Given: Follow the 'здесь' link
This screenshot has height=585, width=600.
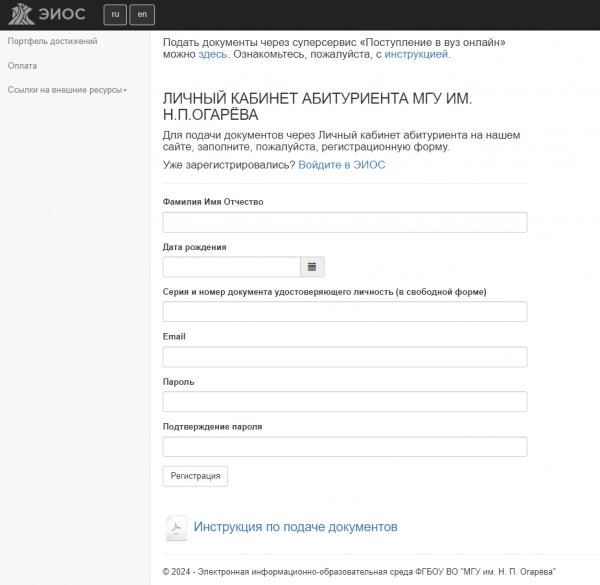Looking at the screenshot, I should coord(212,54).
